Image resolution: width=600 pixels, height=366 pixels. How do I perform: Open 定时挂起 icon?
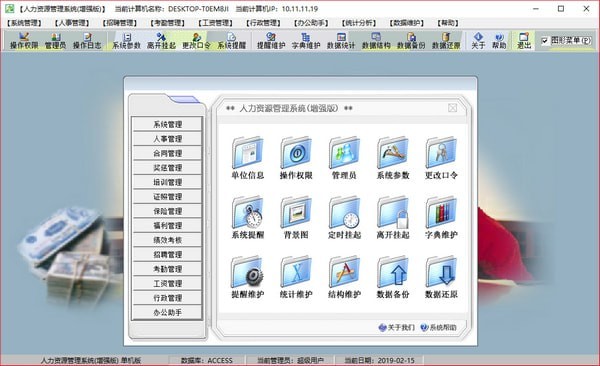(344, 217)
